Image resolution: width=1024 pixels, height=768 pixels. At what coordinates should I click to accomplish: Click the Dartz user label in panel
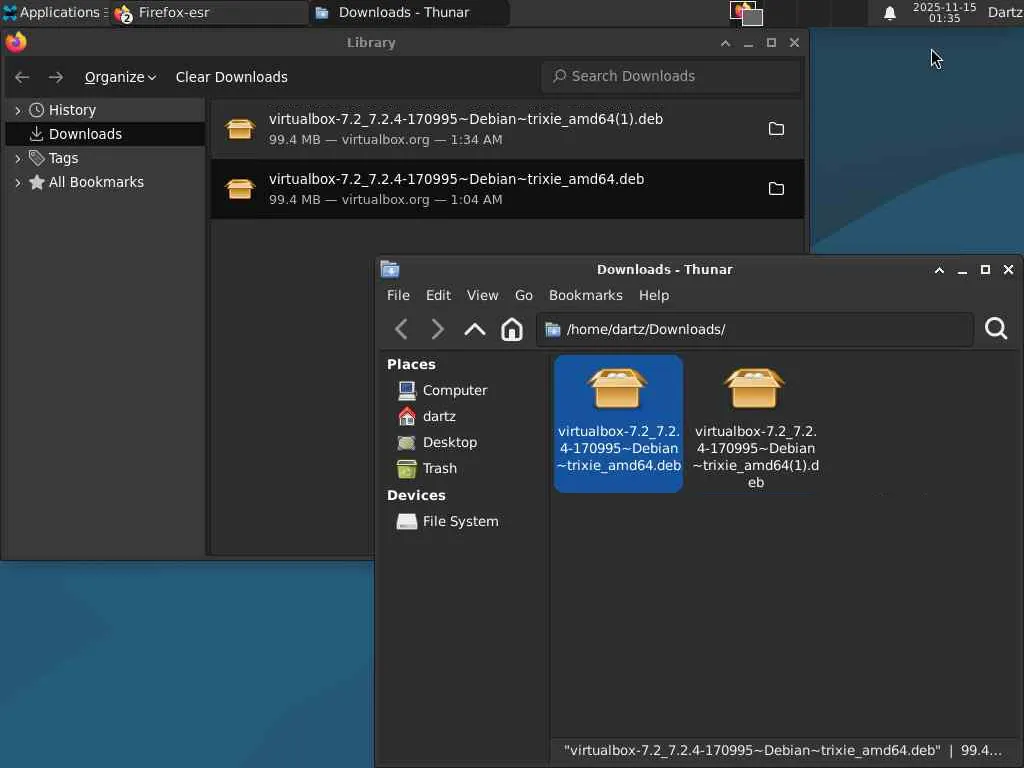(x=1005, y=12)
